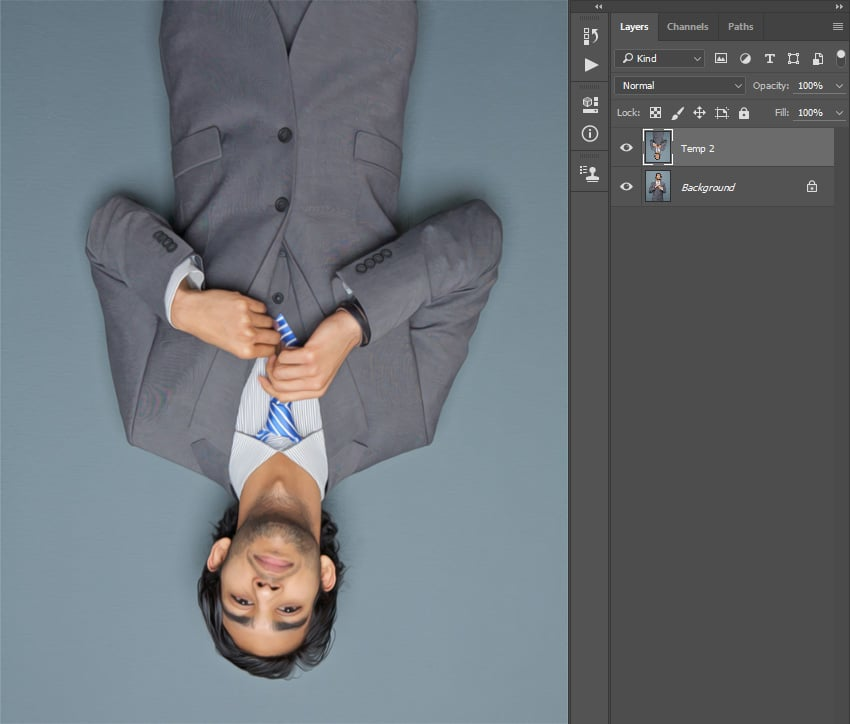Open the History panel icon
The height and width of the screenshot is (724, 850).
tap(590, 36)
